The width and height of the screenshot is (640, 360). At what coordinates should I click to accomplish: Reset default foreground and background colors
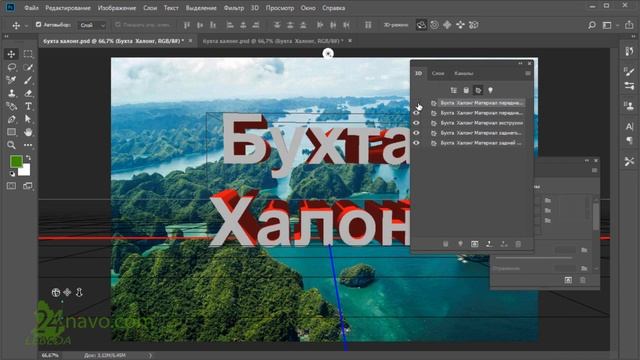coord(12,173)
